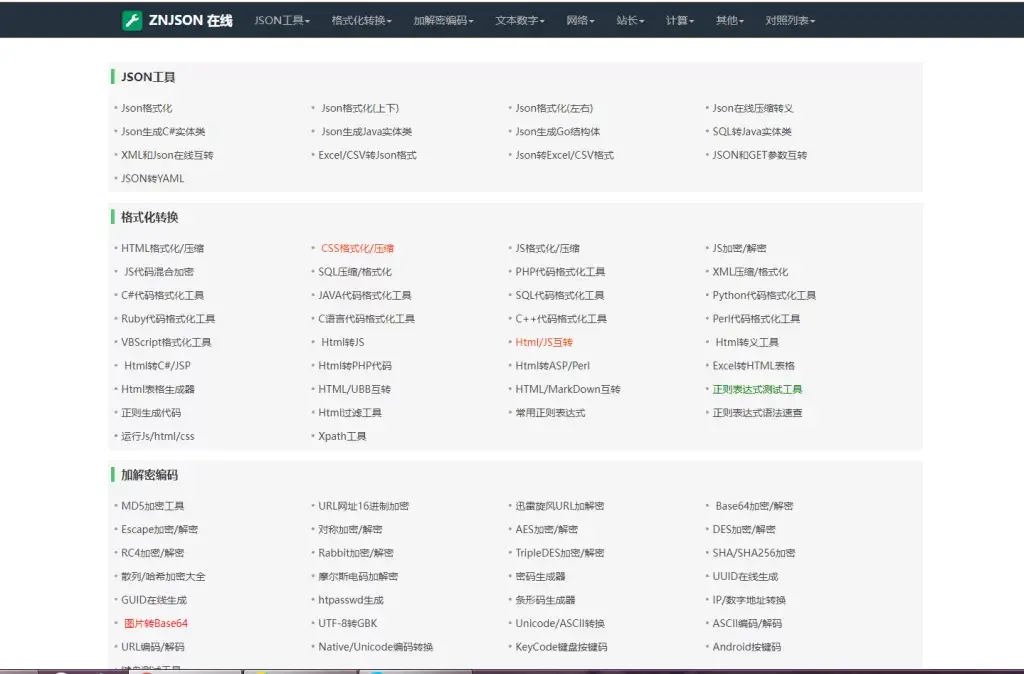Open the 加解密编码 navigation dropdown

443,20
